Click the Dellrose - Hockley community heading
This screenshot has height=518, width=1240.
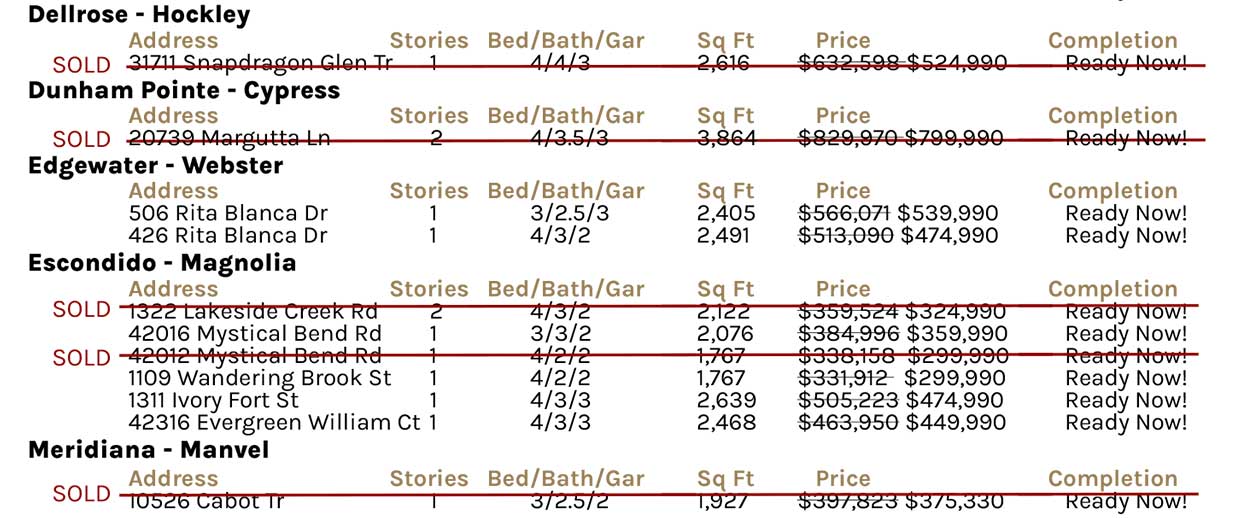click(139, 15)
